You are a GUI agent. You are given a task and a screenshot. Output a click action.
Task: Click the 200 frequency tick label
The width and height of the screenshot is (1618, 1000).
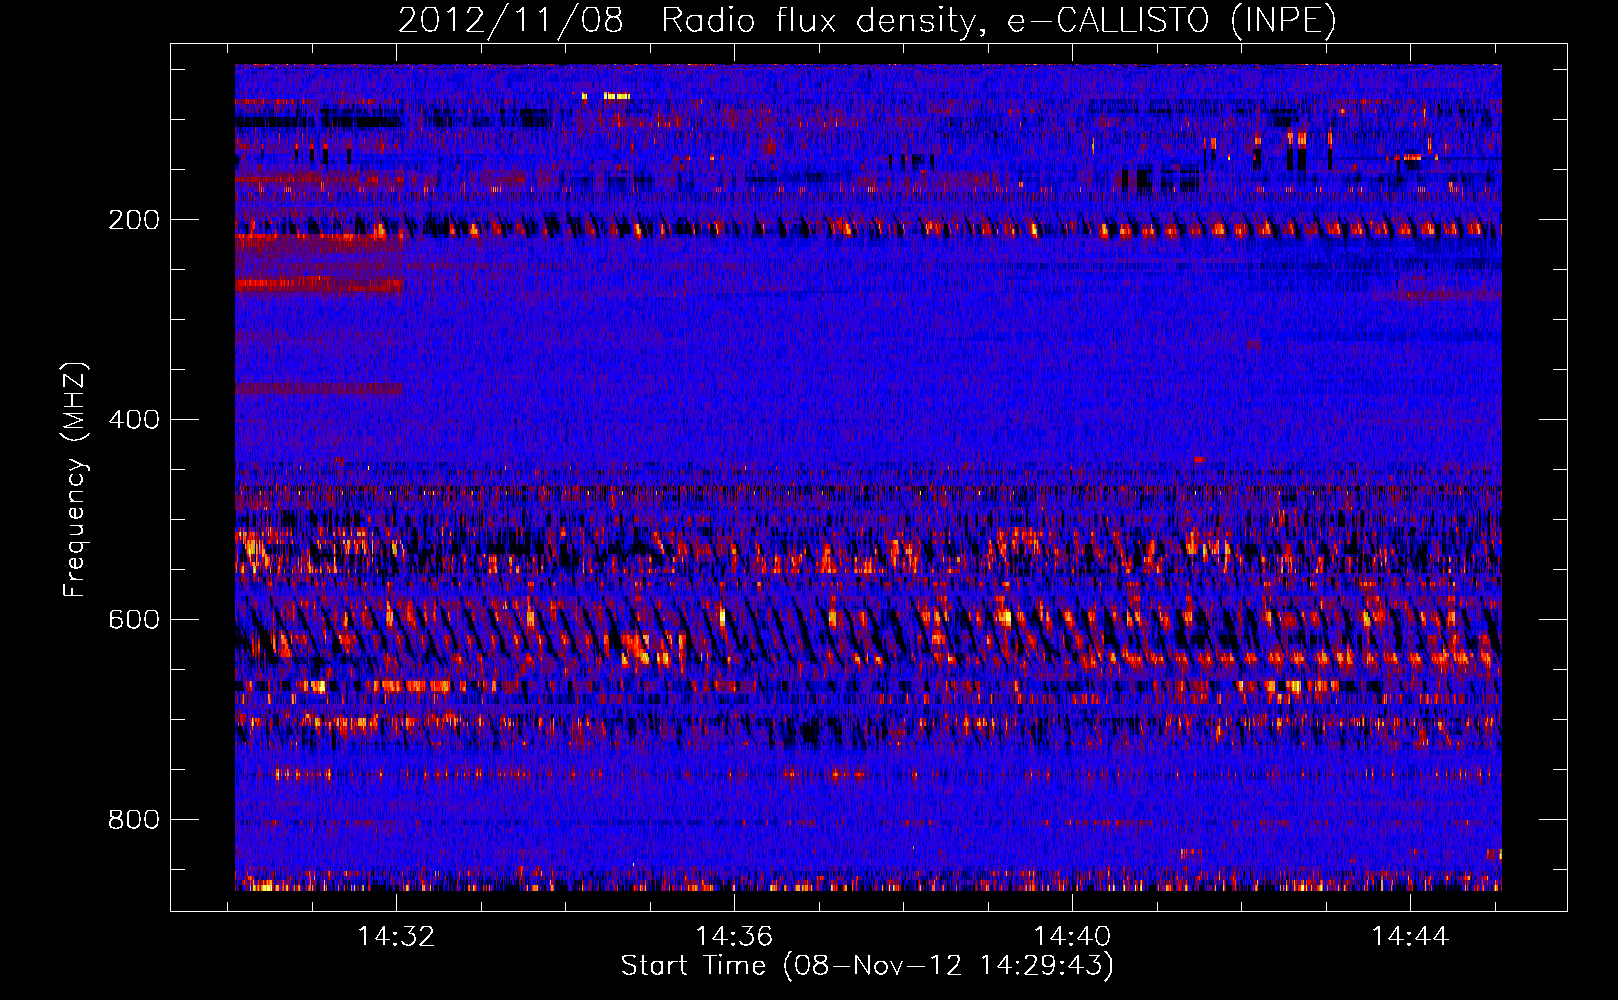click(134, 220)
